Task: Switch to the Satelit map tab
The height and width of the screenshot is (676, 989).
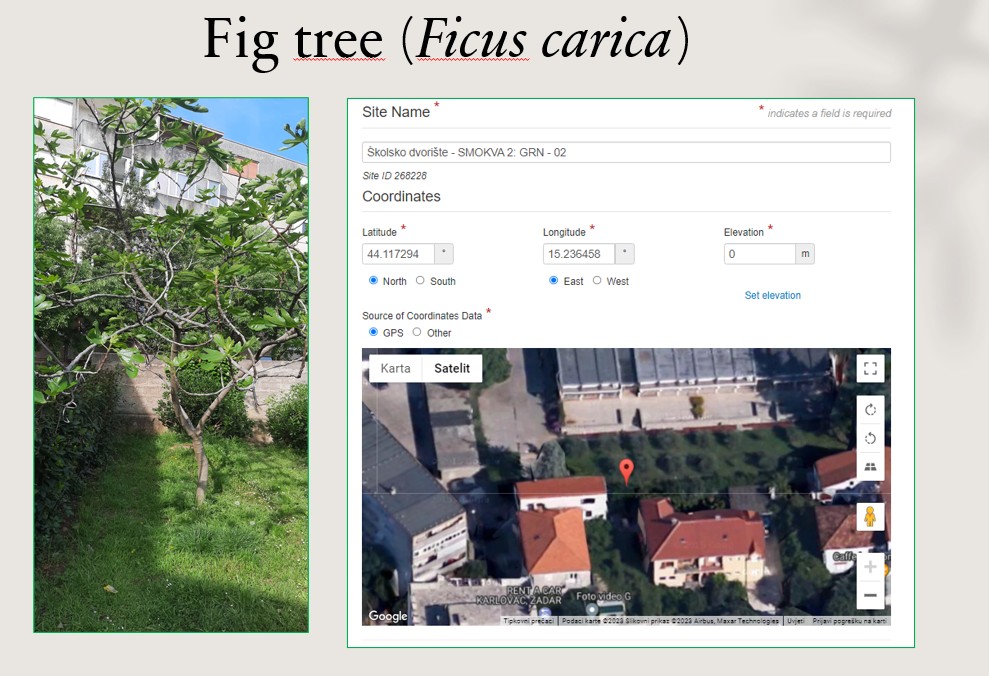Action: pyautogui.click(x=451, y=368)
